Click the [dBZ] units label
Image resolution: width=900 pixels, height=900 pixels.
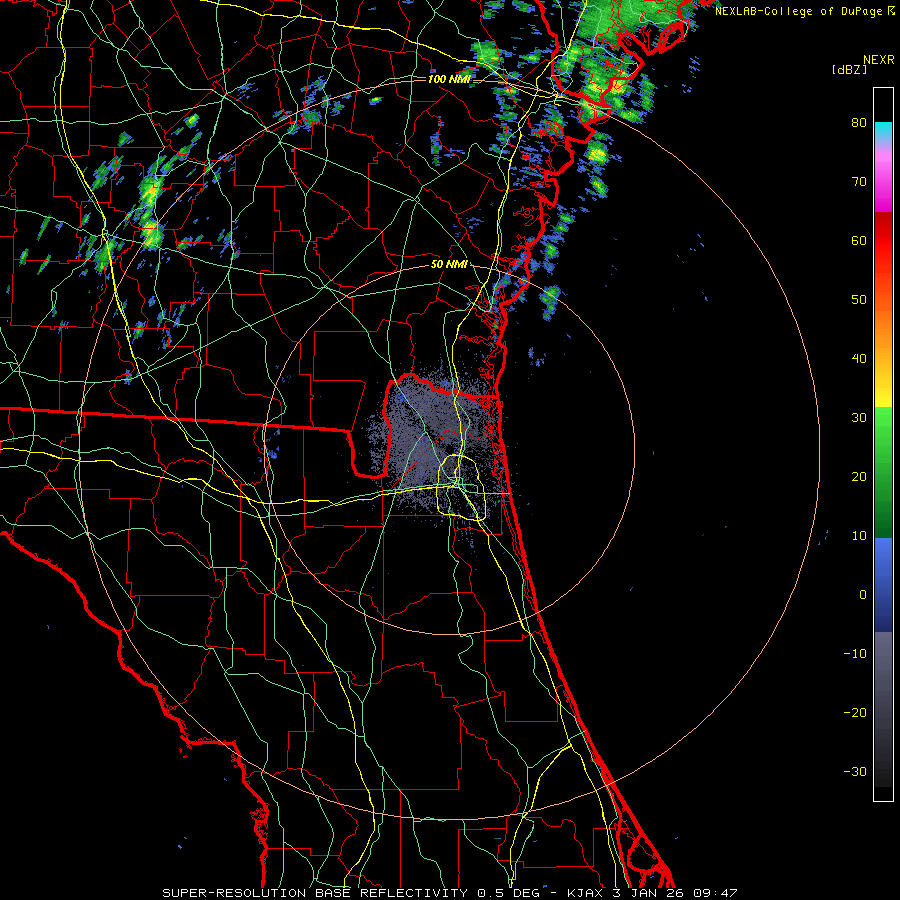849,69
